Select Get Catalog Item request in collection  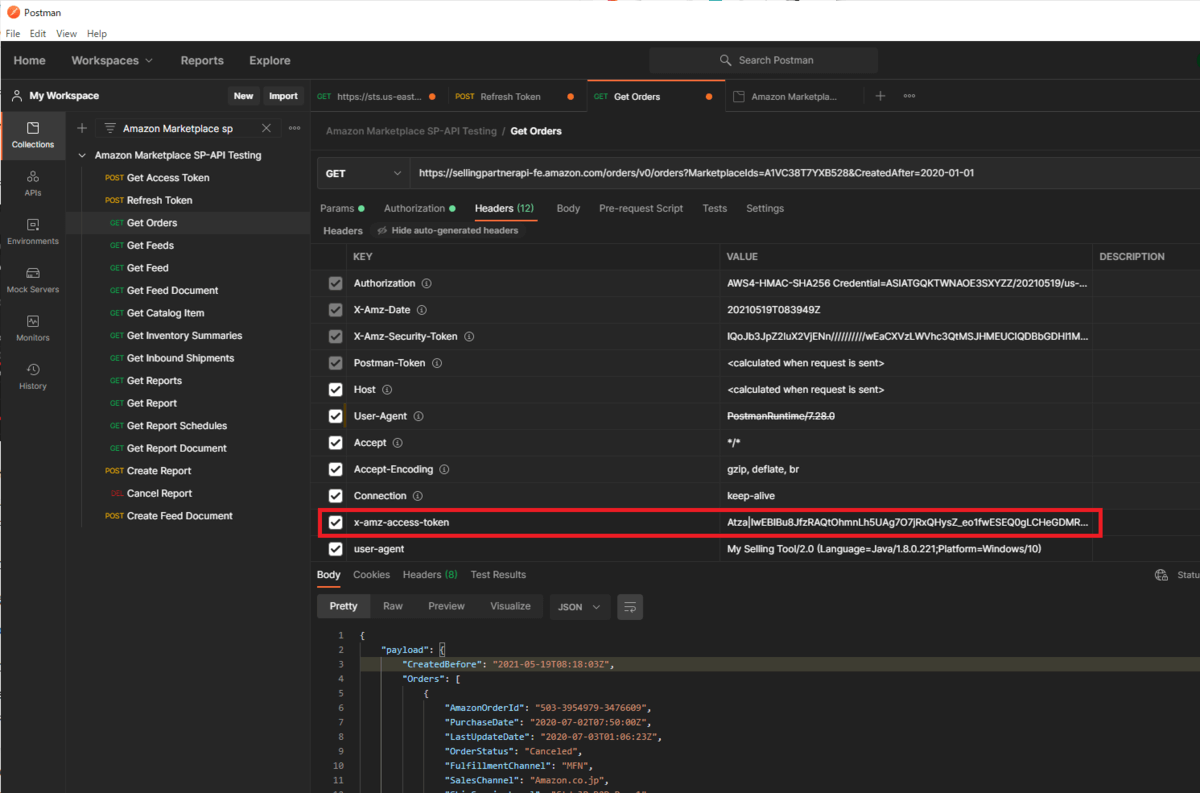pos(165,313)
